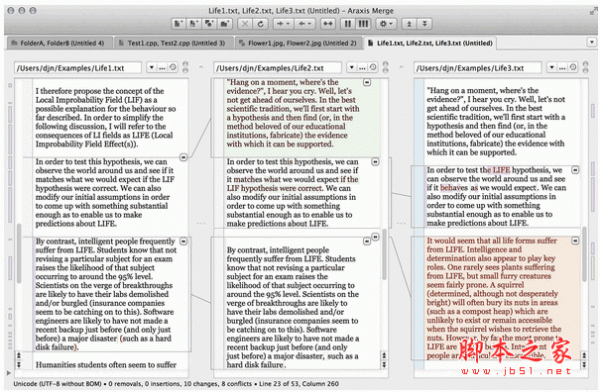
Task: Click the change overview strip at far right
Action: 593,226
